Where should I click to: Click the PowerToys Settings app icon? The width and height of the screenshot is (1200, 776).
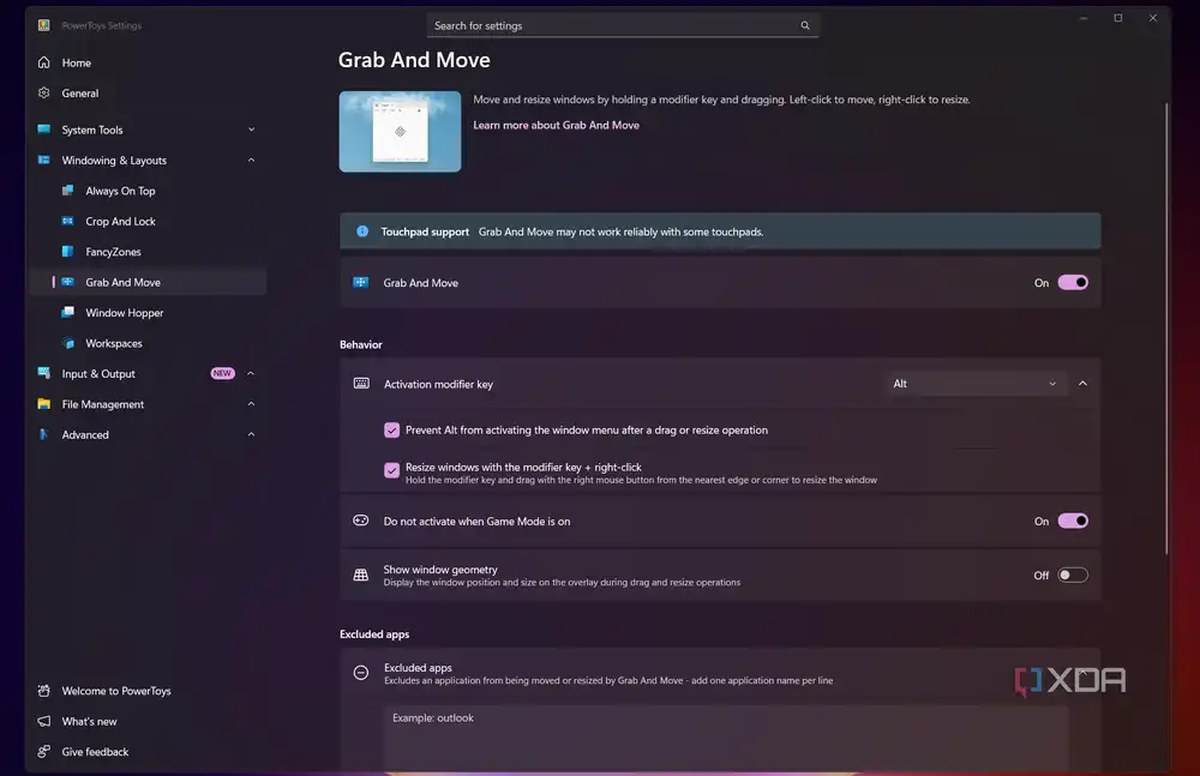point(44,25)
